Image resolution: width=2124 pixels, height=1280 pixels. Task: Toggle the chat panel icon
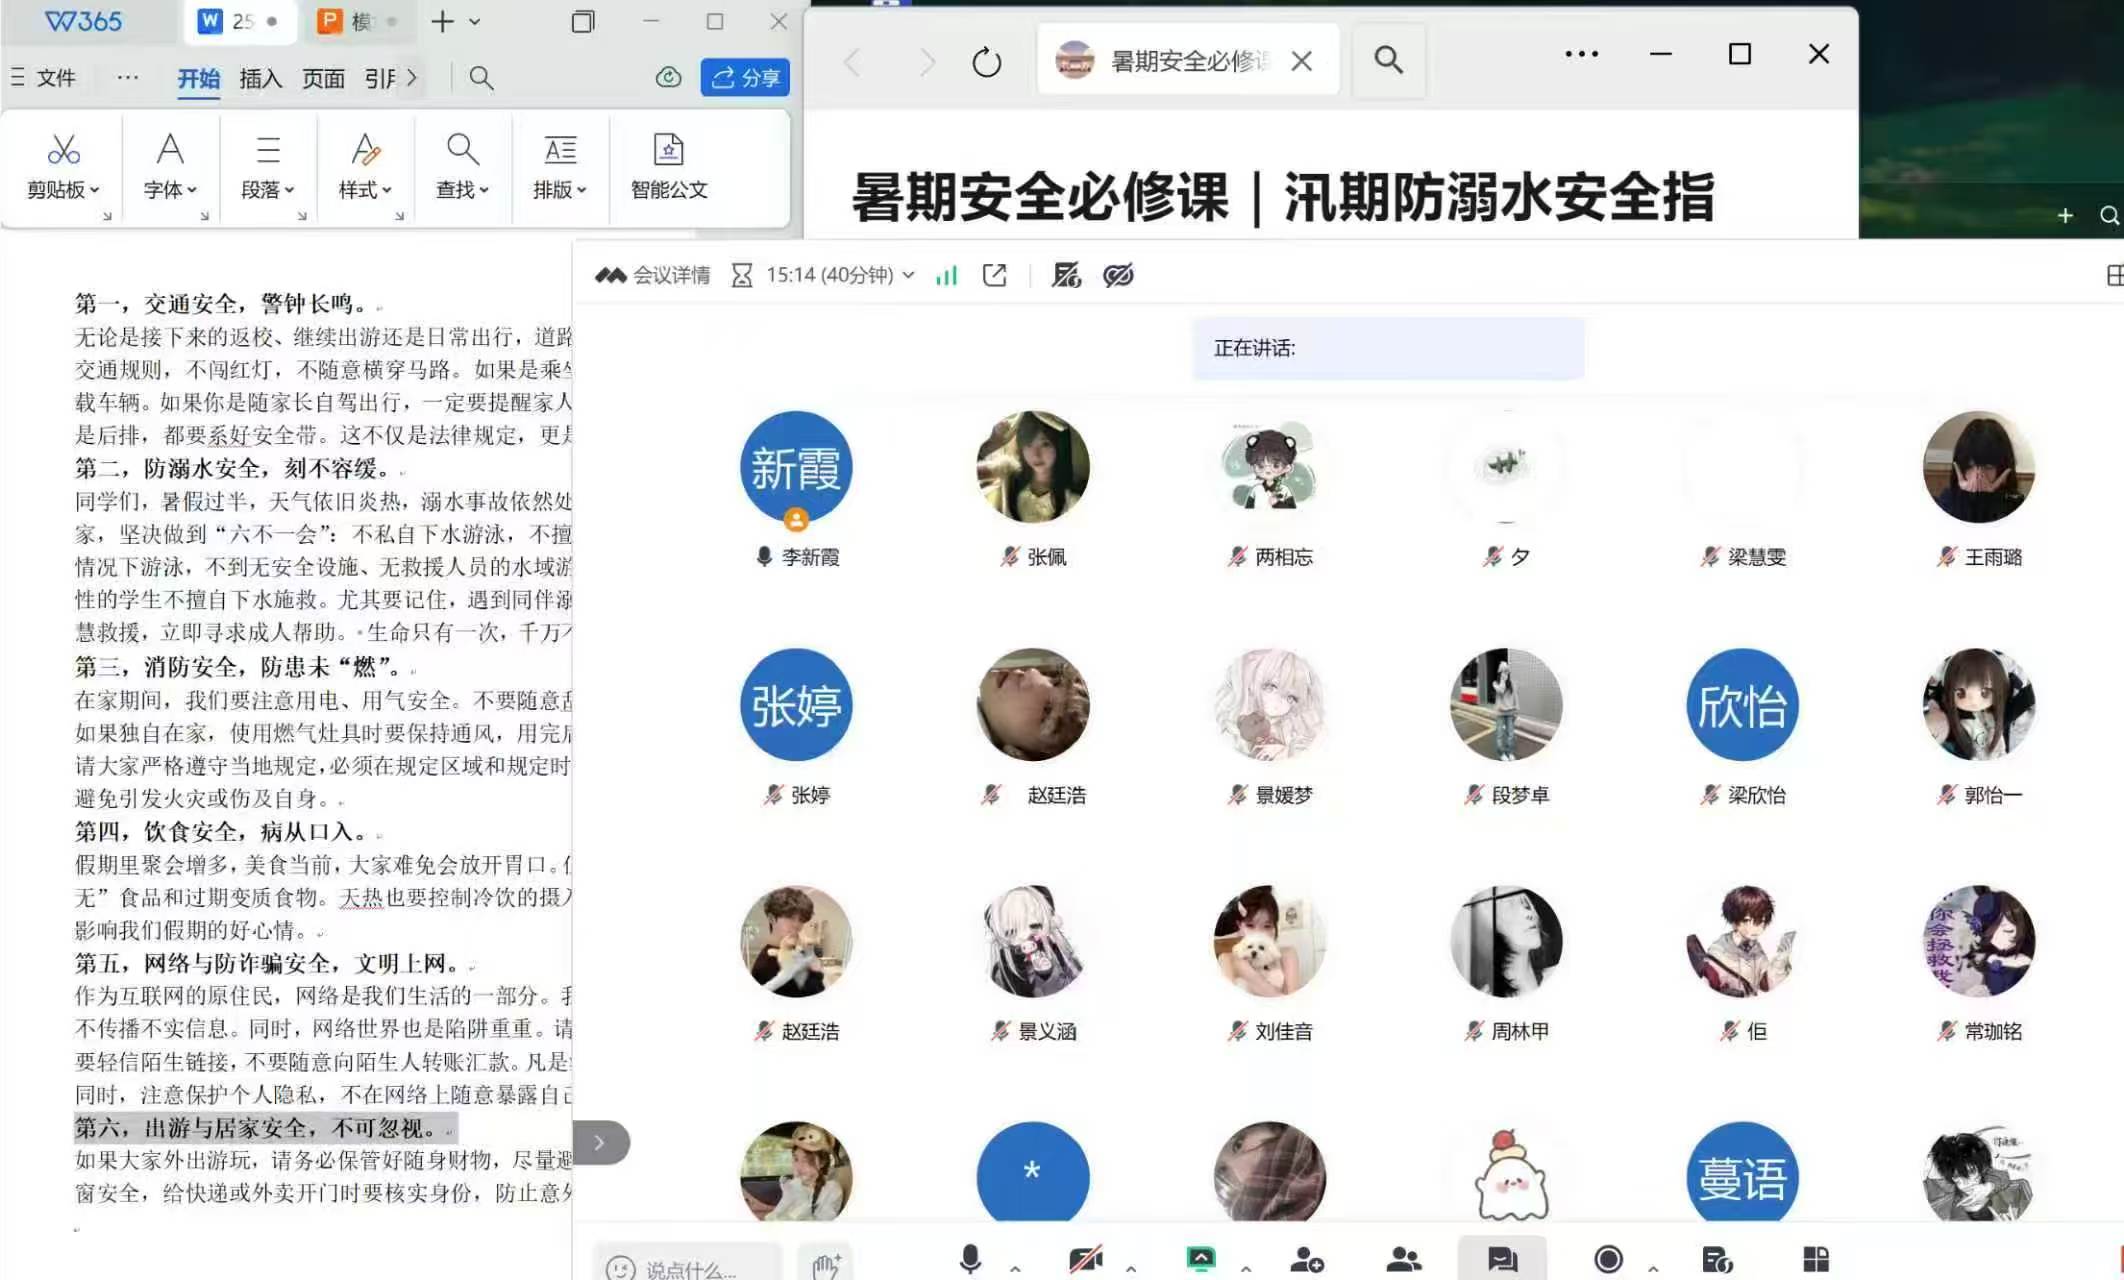coord(1502,1258)
